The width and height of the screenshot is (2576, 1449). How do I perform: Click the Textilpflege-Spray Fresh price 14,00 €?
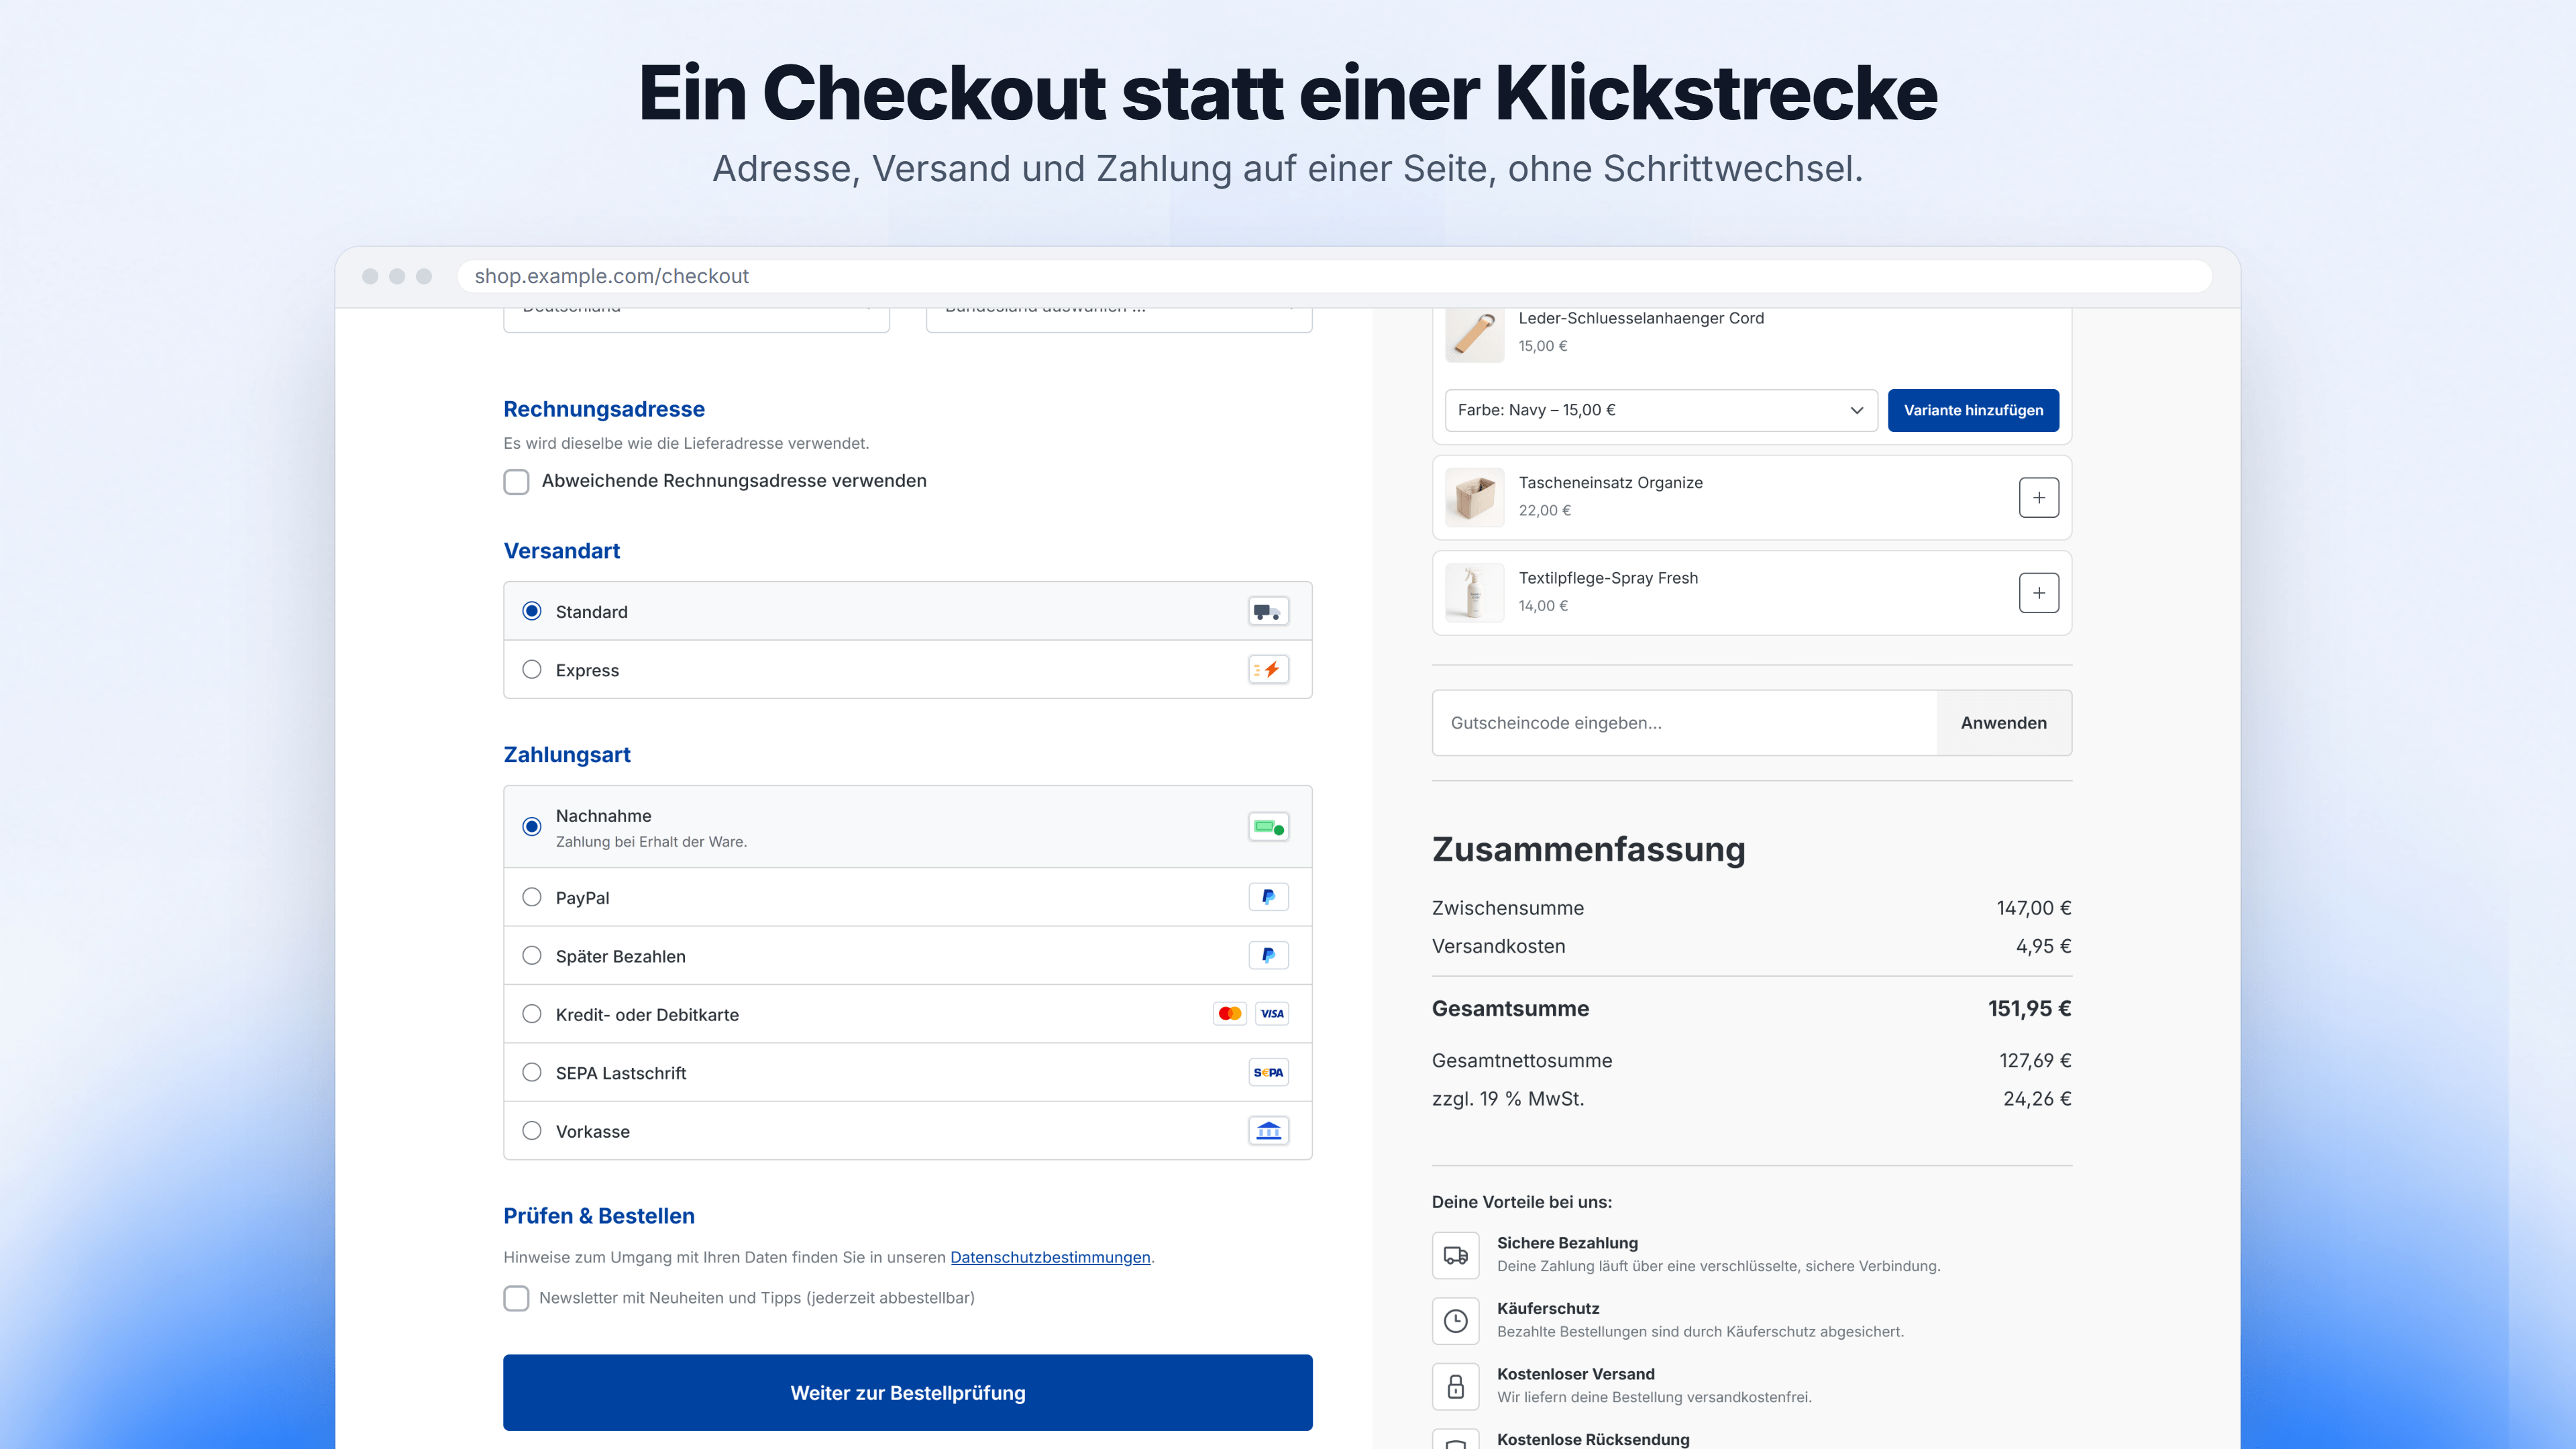click(1543, 606)
